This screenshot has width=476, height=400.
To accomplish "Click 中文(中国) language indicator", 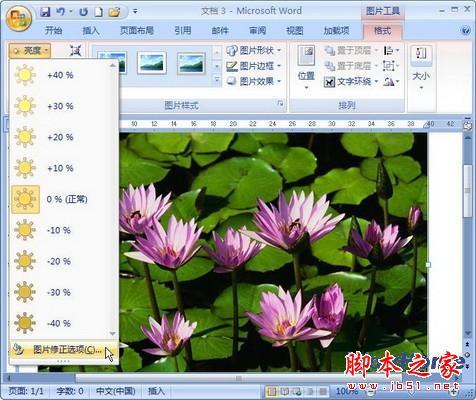I will [116, 391].
